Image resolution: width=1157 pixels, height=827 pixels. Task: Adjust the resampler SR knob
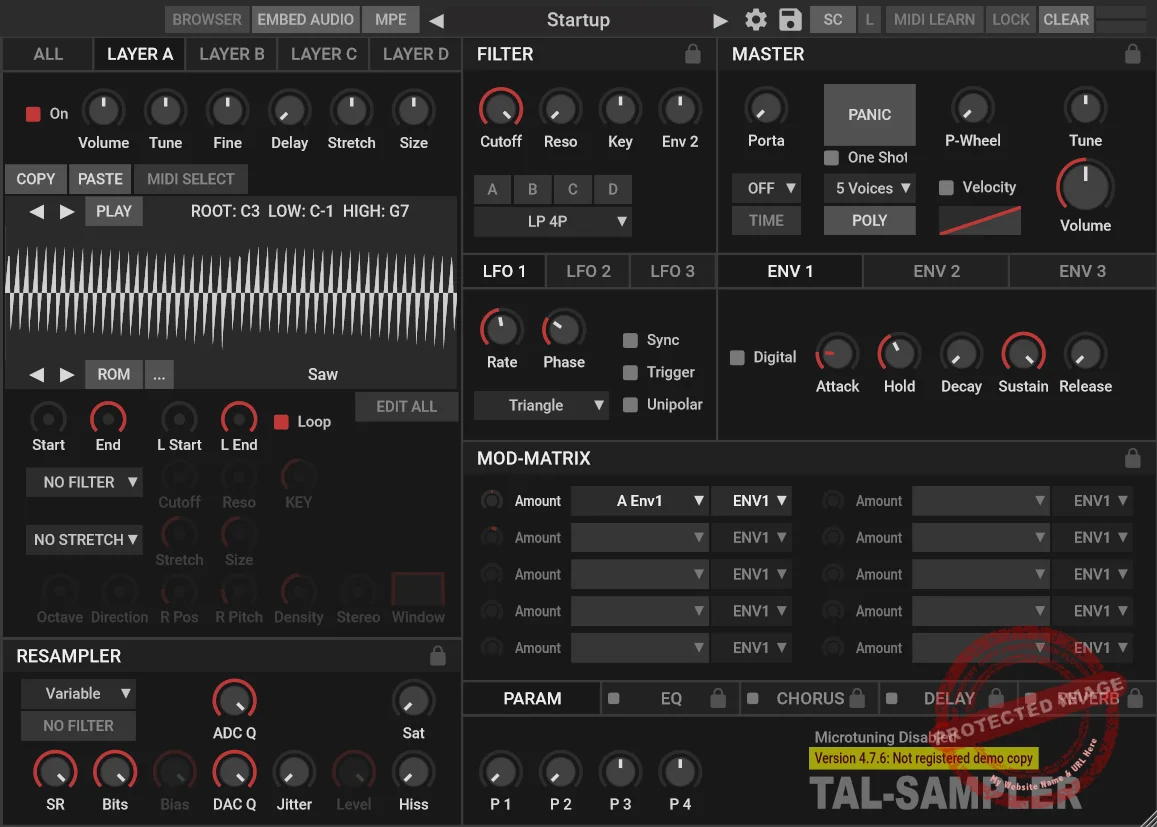tap(55, 772)
